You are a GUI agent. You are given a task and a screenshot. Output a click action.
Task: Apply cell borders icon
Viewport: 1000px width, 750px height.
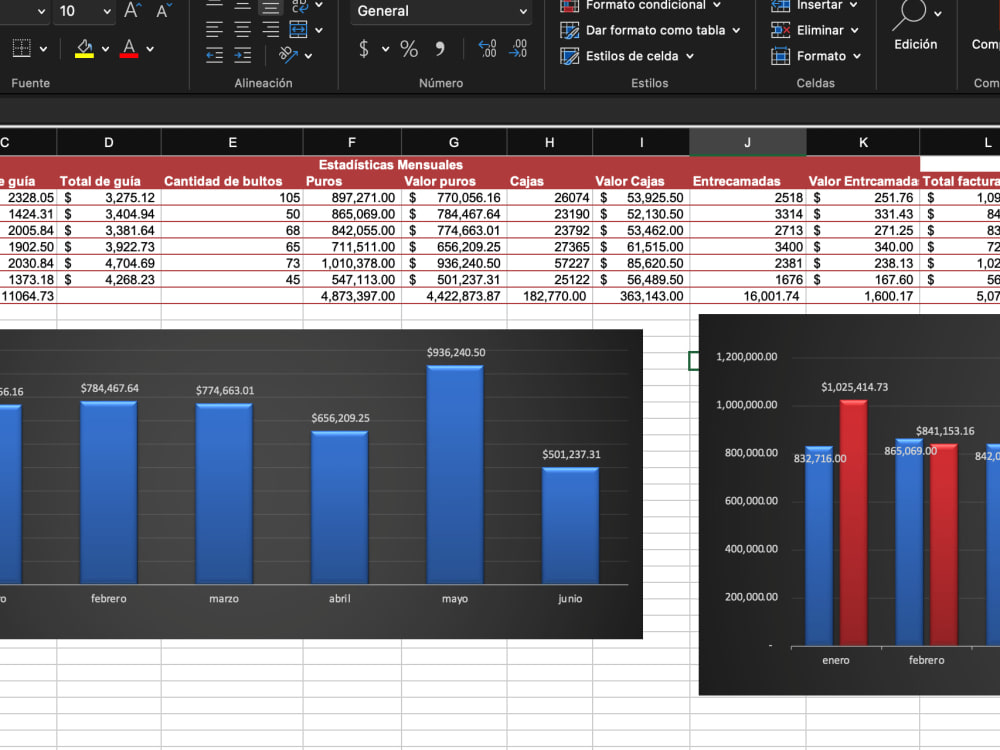(x=22, y=48)
